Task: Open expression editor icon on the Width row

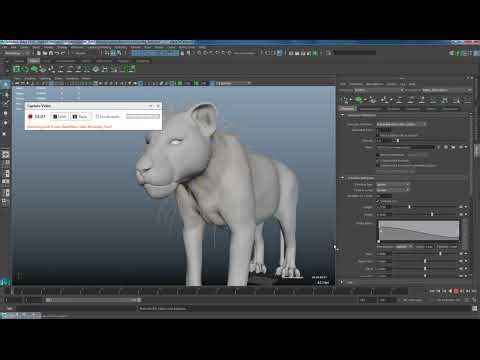Action: click(461, 214)
